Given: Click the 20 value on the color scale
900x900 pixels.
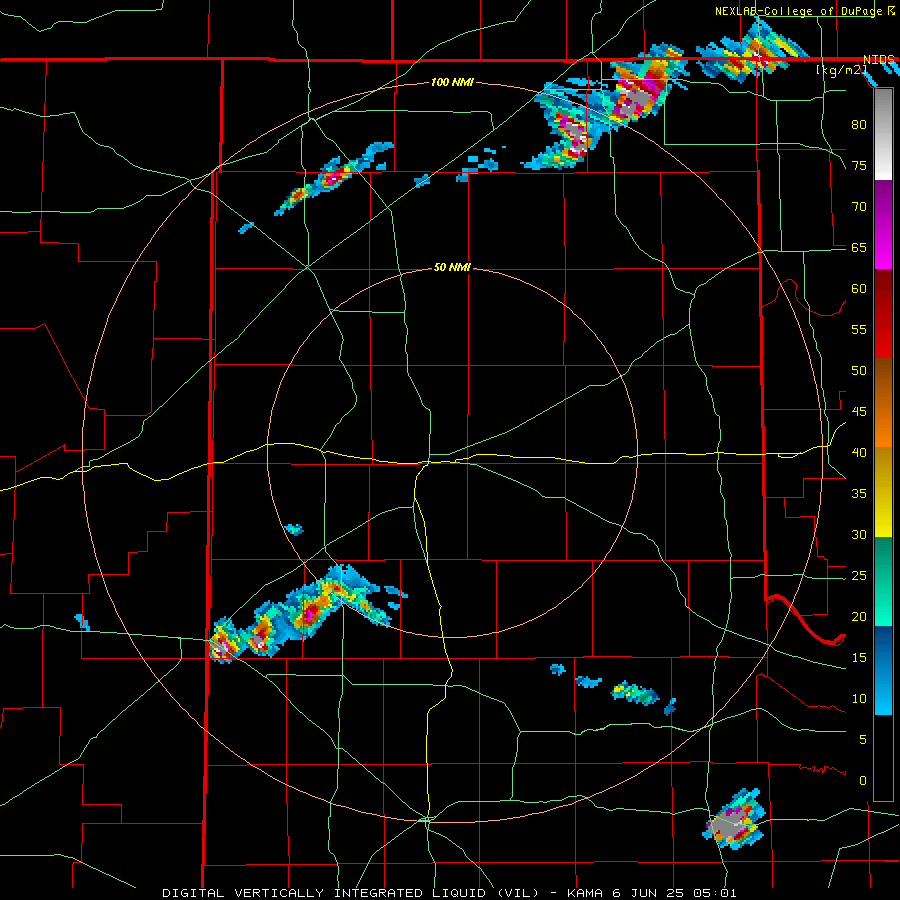Looking at the screenshot, I should click(x=859, y=616).
